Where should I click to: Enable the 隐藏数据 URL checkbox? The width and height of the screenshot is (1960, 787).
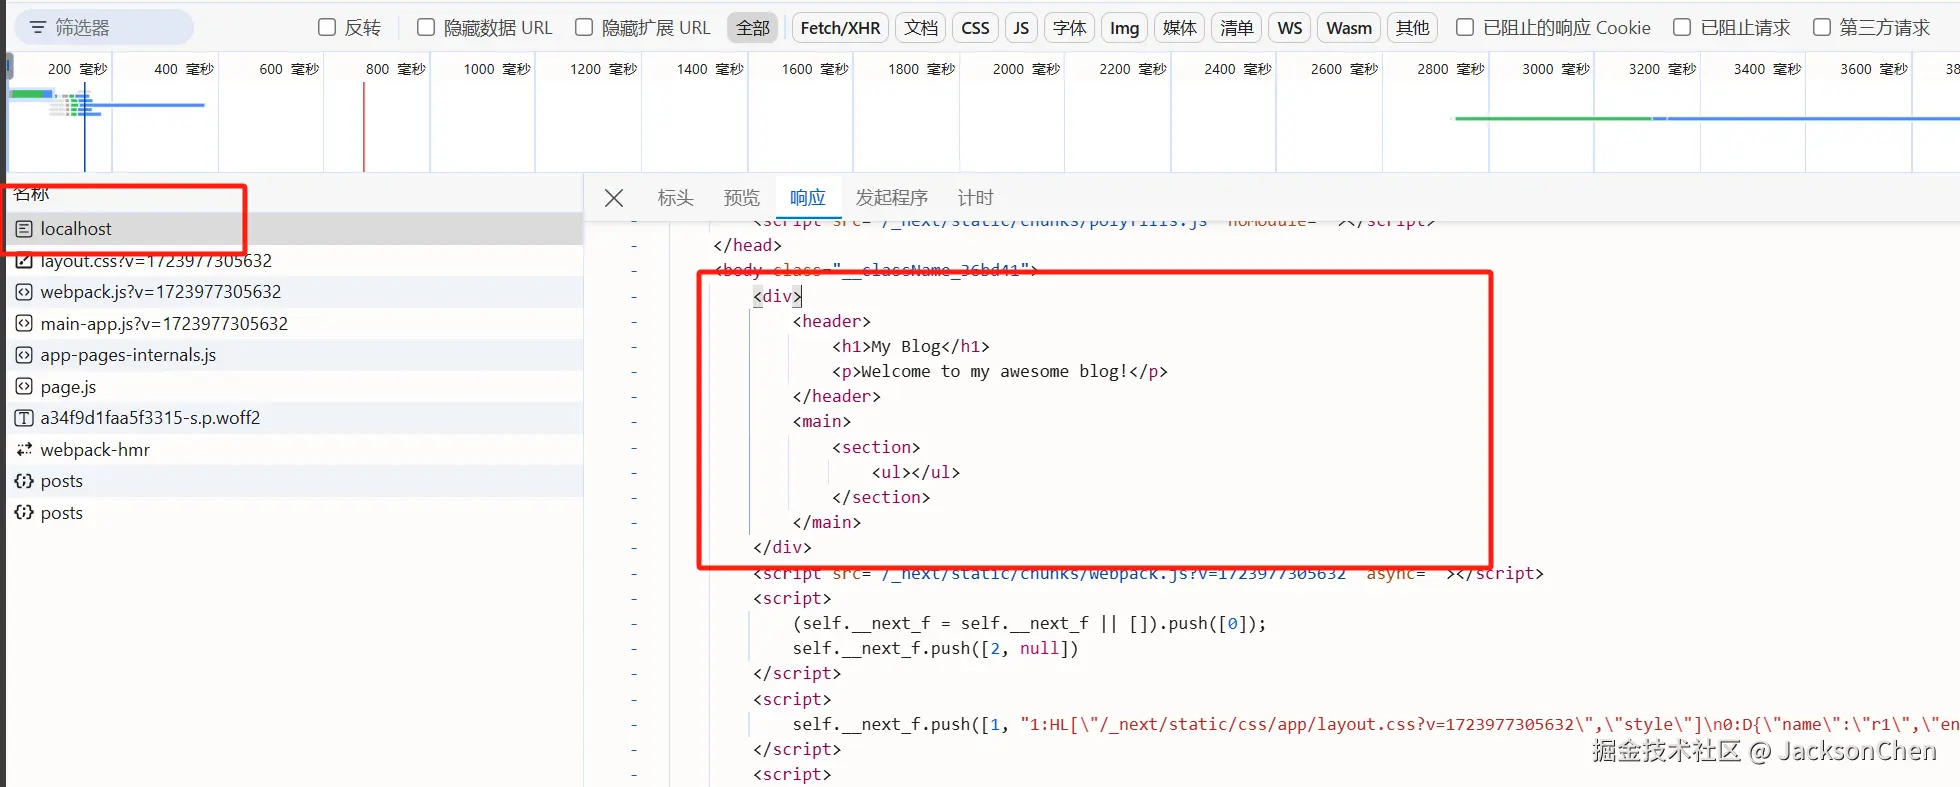click(426, 28)
